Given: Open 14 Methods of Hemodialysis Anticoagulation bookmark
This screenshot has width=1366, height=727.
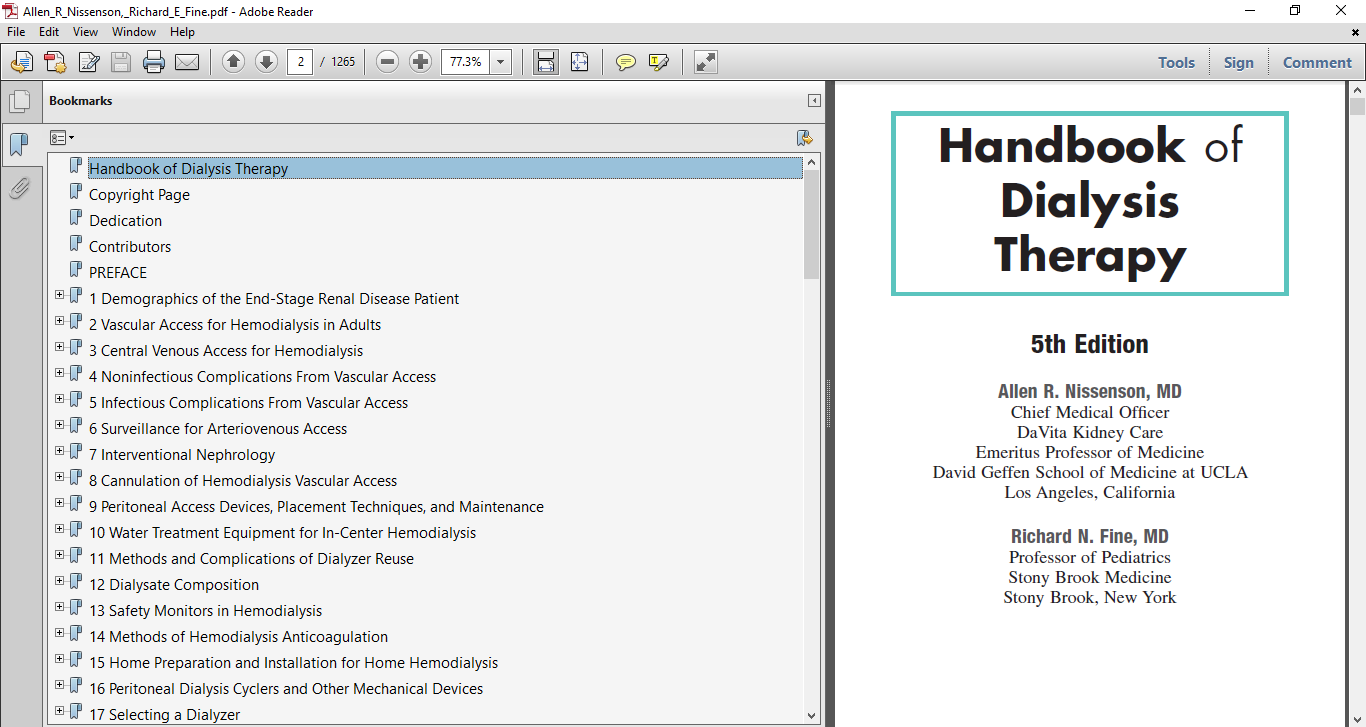Looking at the screenshot, I should click(x=238, y=637).
